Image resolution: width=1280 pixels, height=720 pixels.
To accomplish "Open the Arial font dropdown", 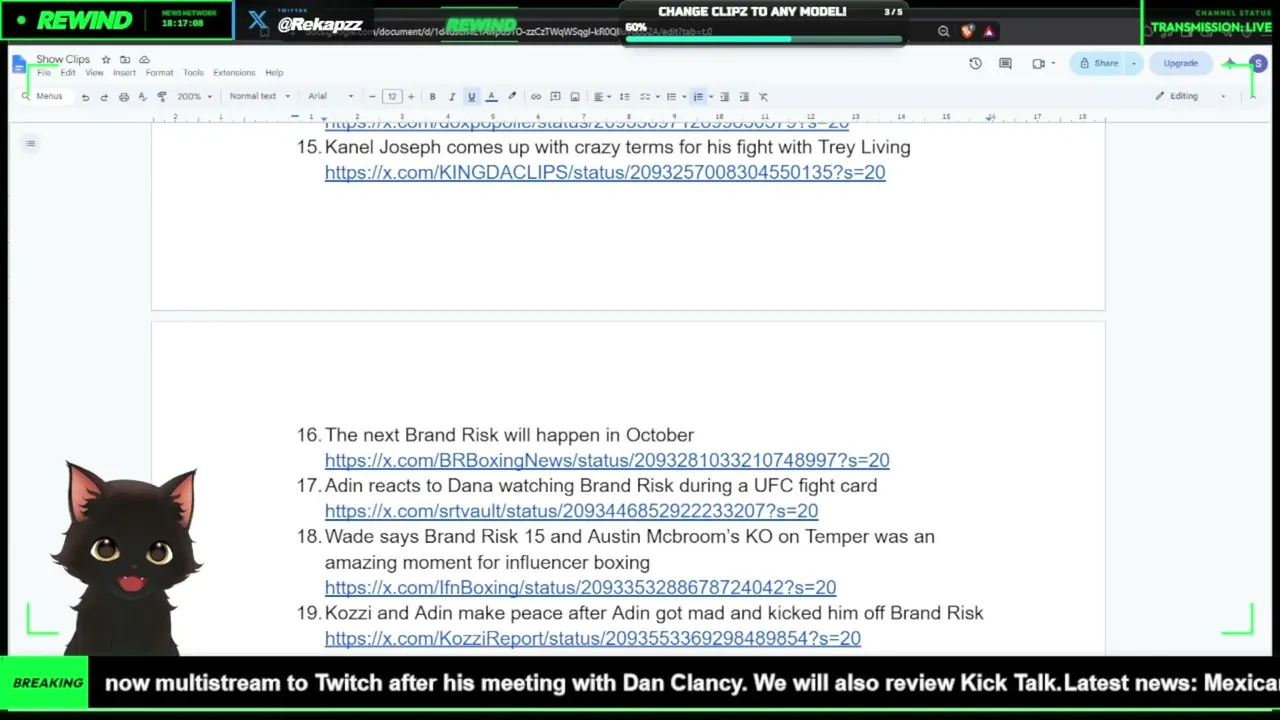I will pos(330,97).
